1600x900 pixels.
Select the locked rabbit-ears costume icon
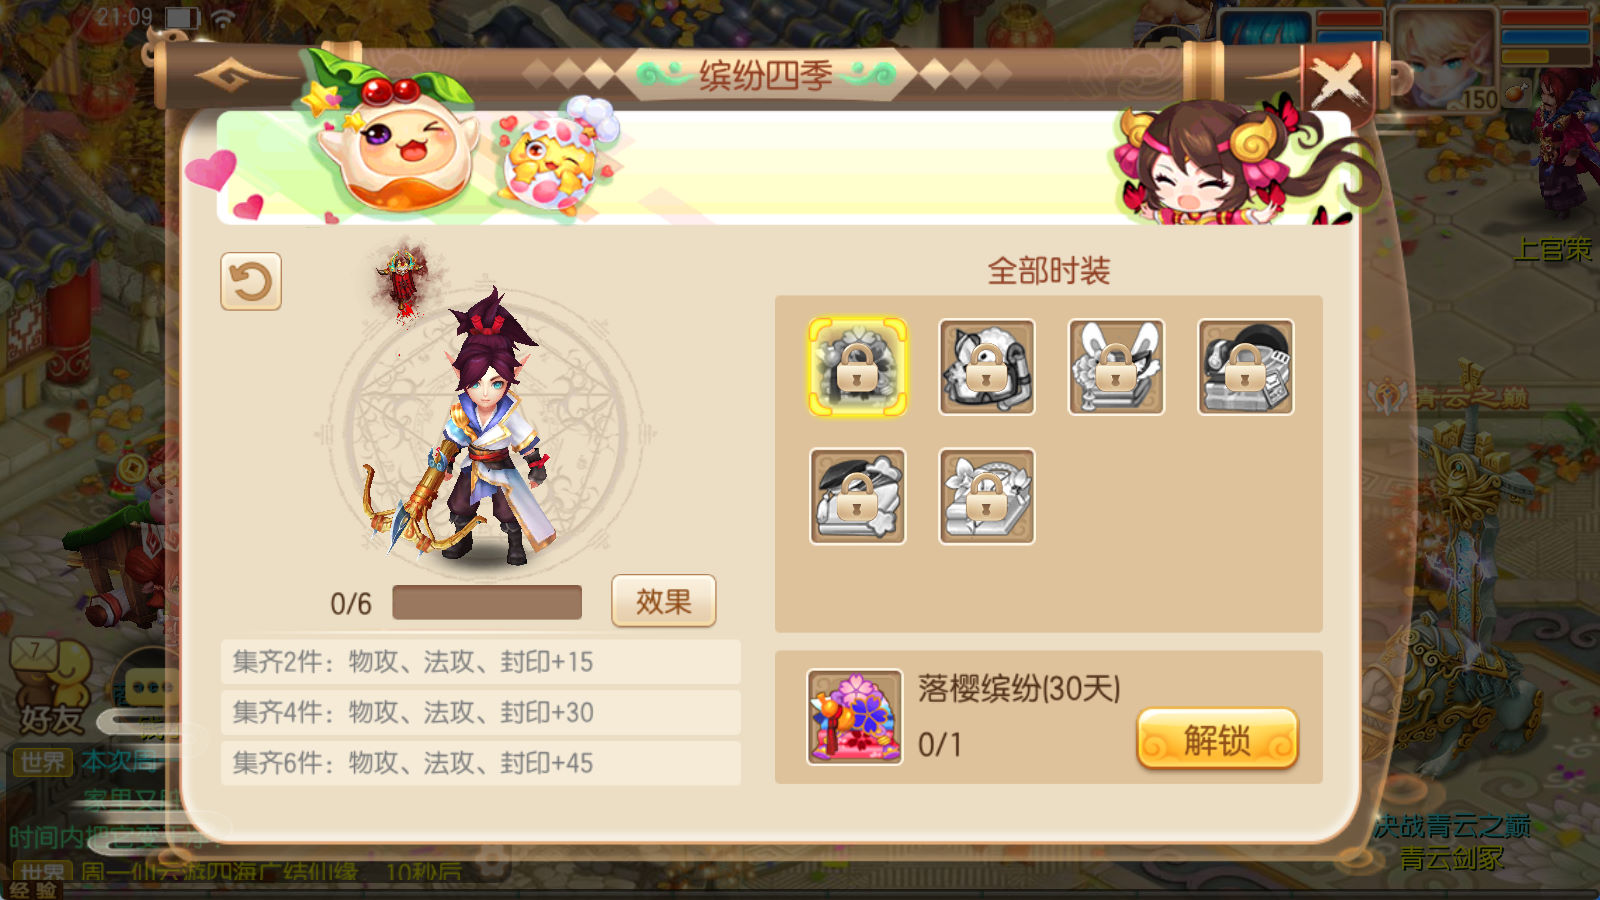(x=1116, y=367)
